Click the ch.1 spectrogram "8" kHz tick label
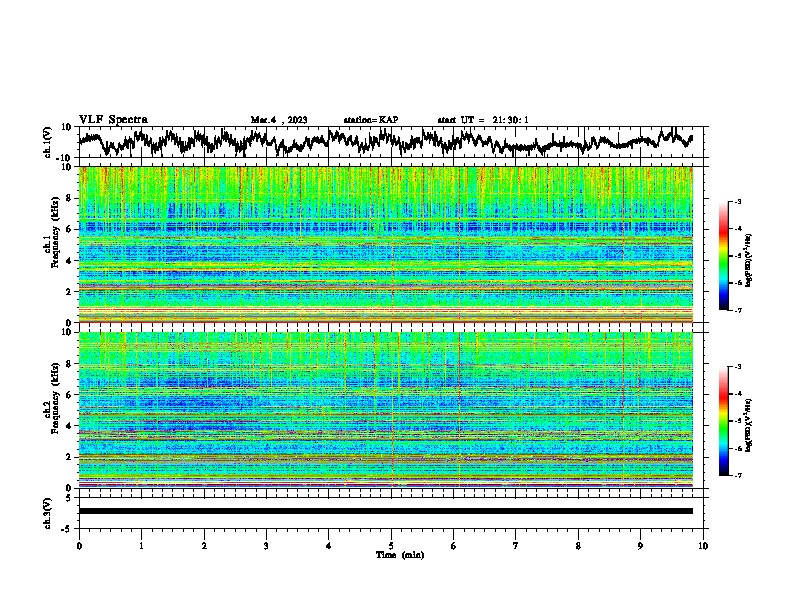This screenshot has width=792, height=612. tap(71, 198)
